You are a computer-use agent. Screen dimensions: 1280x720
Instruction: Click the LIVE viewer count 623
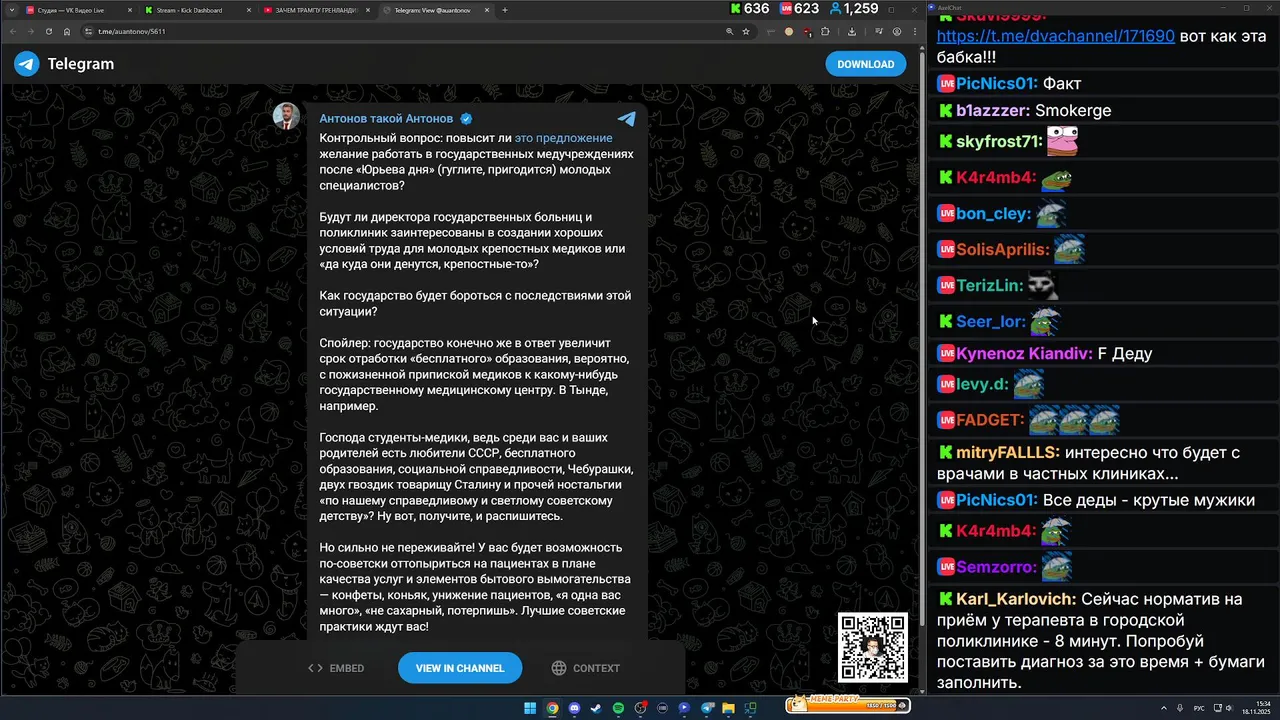pos(799,9)
